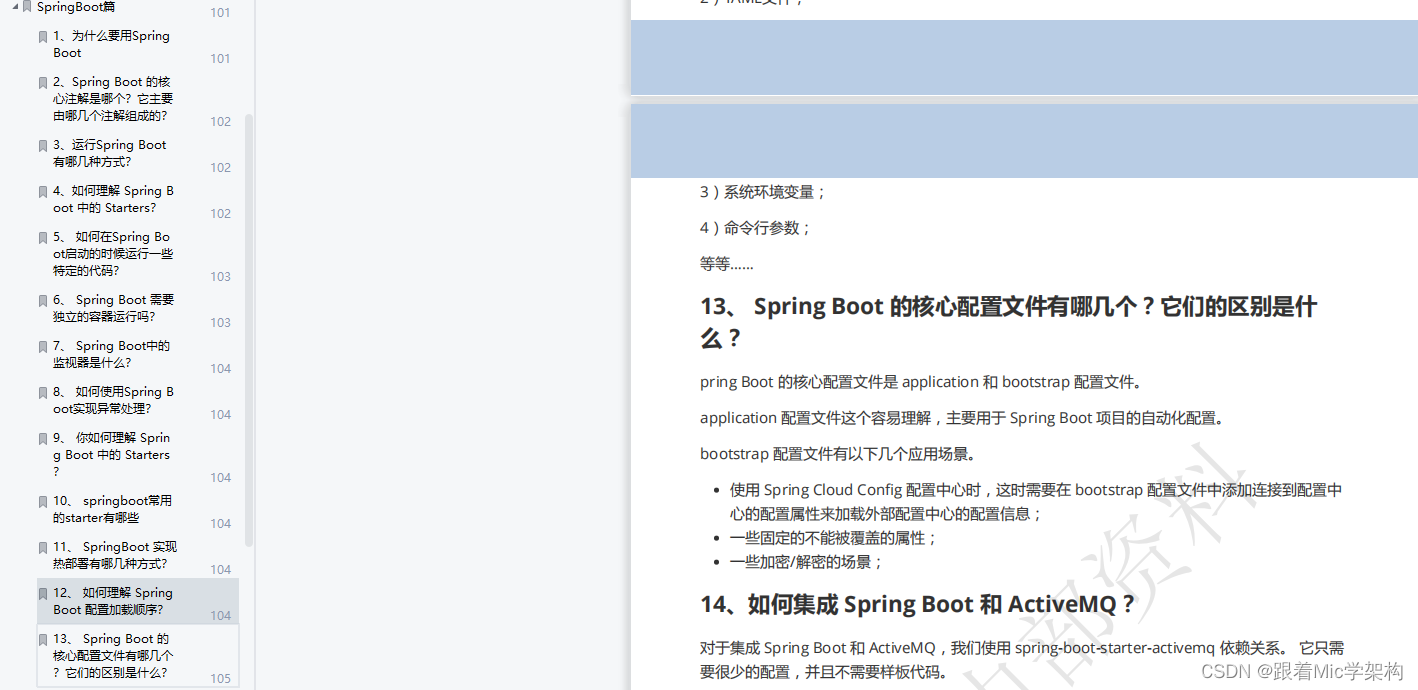
Task: Collapse the SpringBoot篇 outline section
Action: [x=15, y=7]
